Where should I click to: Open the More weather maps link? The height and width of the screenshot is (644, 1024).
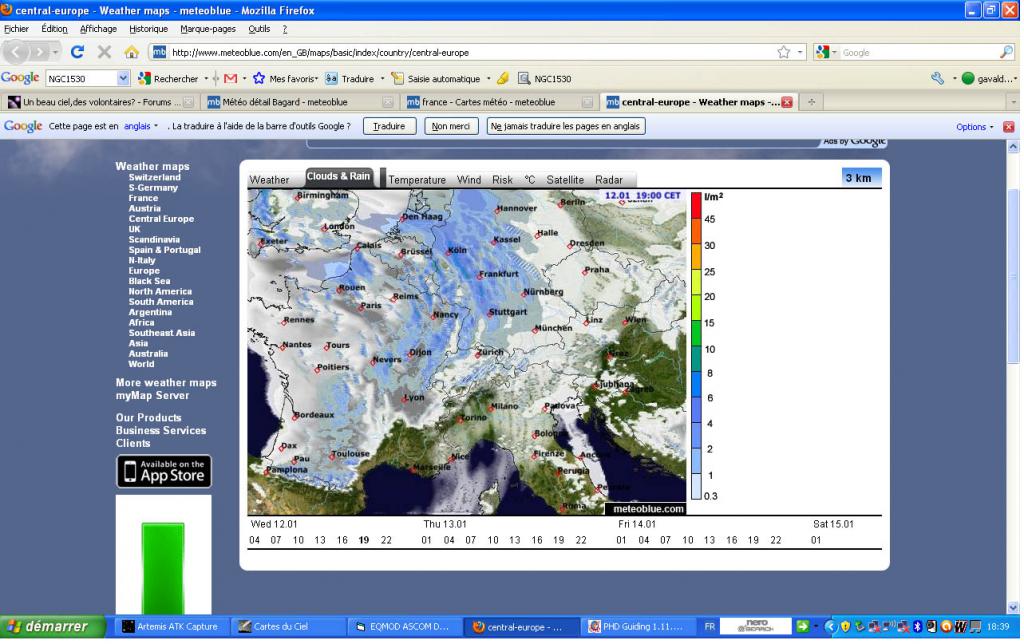pos(166,383)
